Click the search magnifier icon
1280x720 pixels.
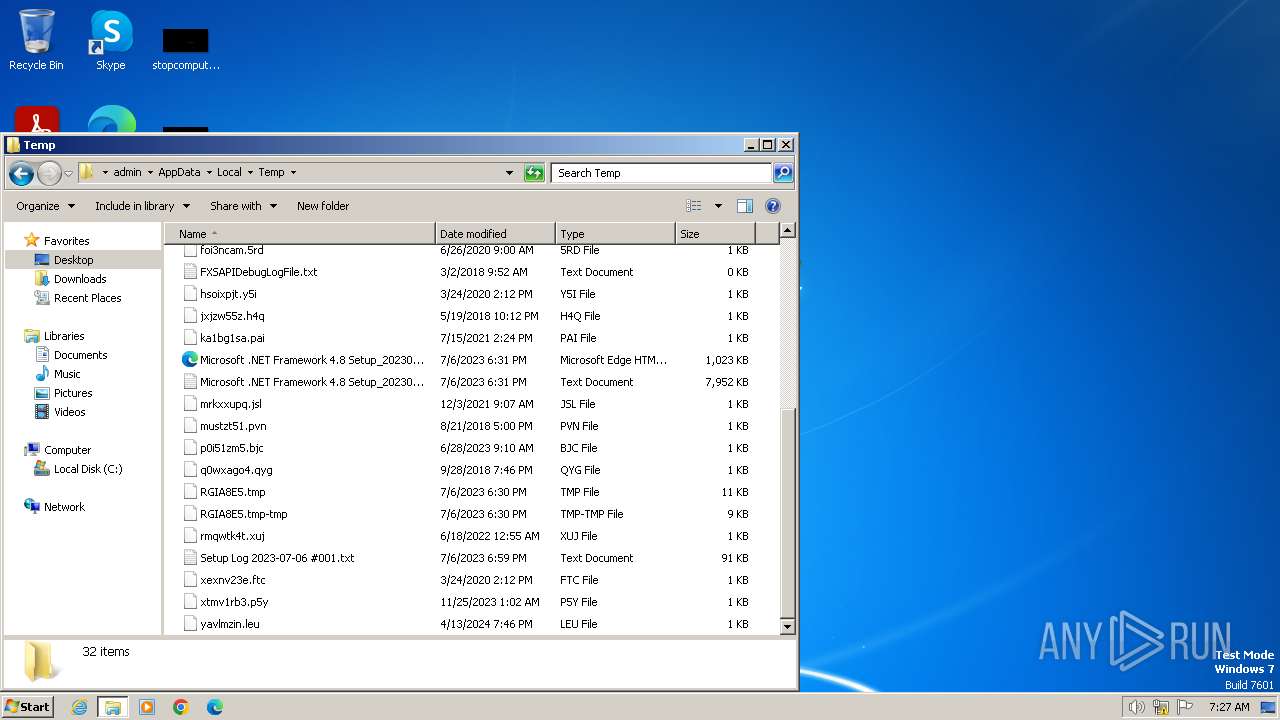(x=783, y=173)
